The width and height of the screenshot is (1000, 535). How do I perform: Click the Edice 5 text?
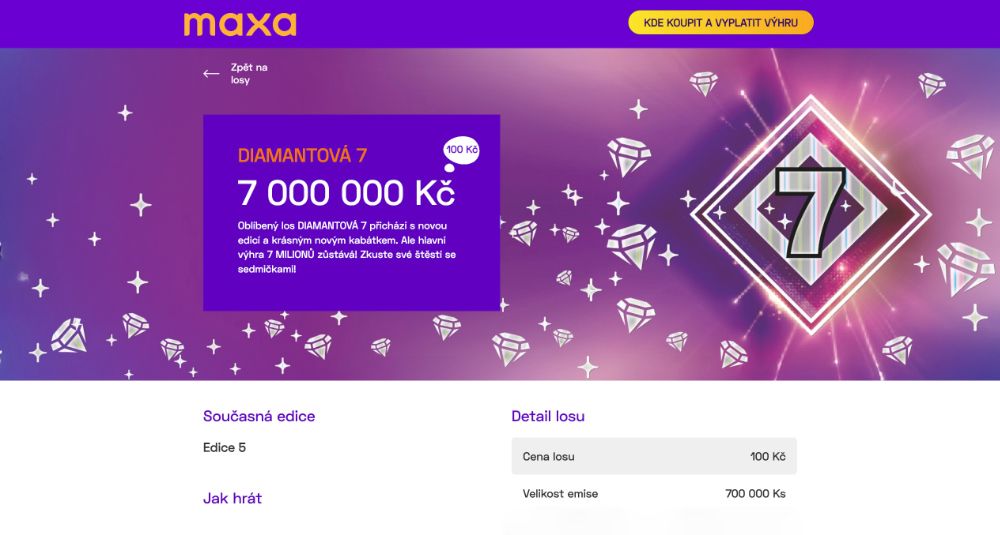click(x=225, y=447)
